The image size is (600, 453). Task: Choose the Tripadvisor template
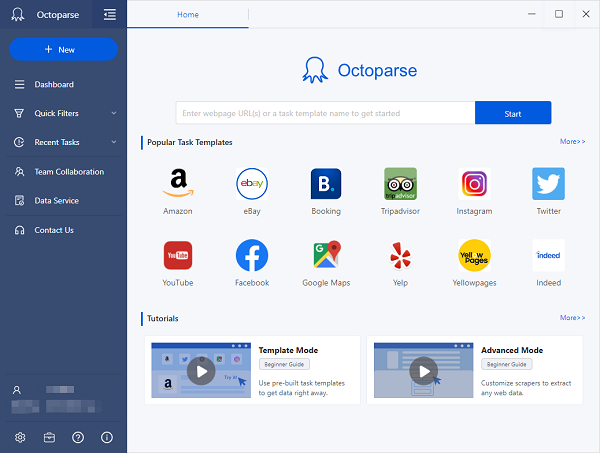pyautogui.click(x=400, y=184)
